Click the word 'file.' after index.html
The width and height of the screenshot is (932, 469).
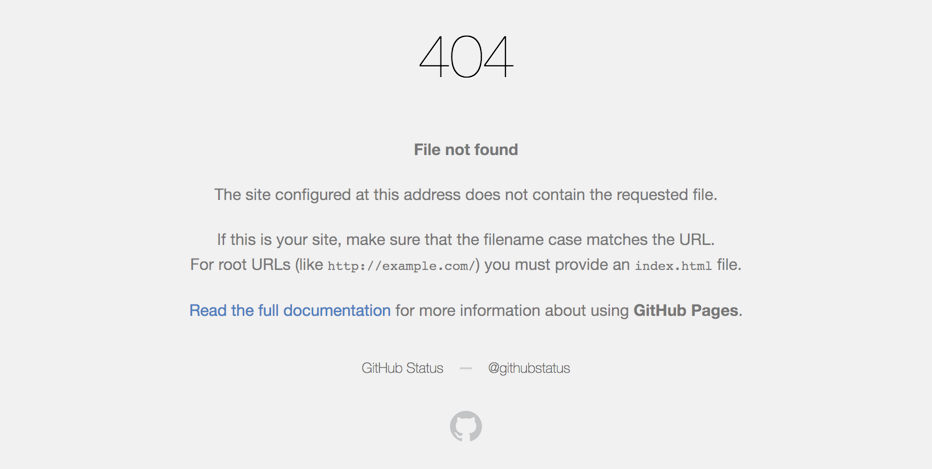[729, 265]
